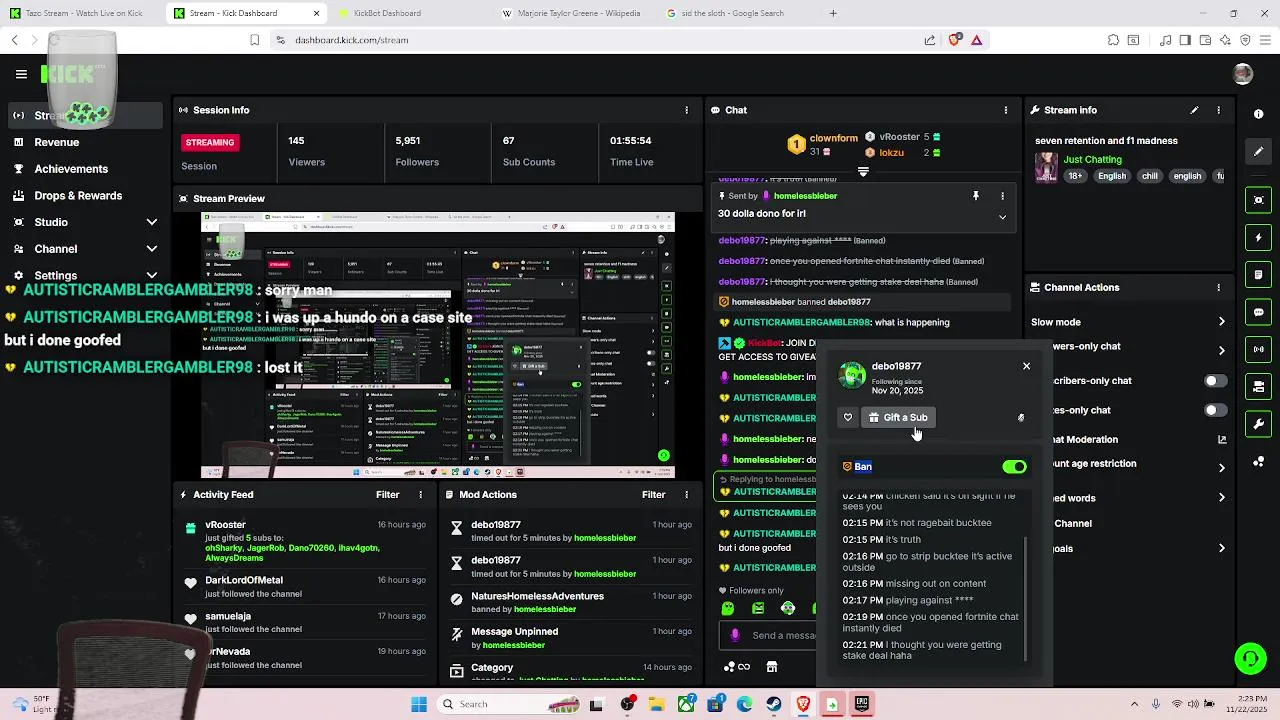Toggle broadcast signal icon in right sidebar

pyautogui.click(x=1259, y=349)
